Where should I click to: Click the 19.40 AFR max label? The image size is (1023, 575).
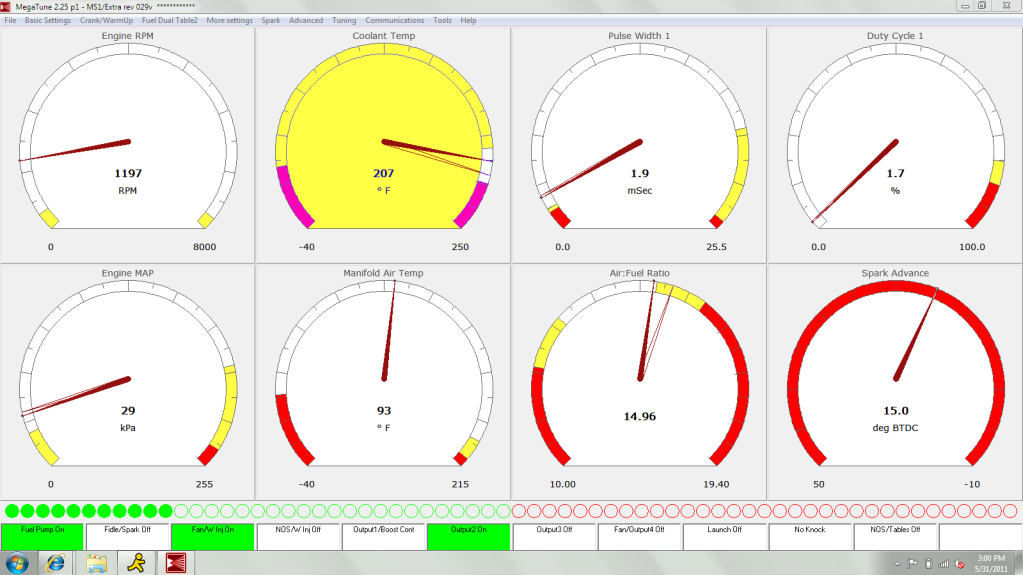716,484
